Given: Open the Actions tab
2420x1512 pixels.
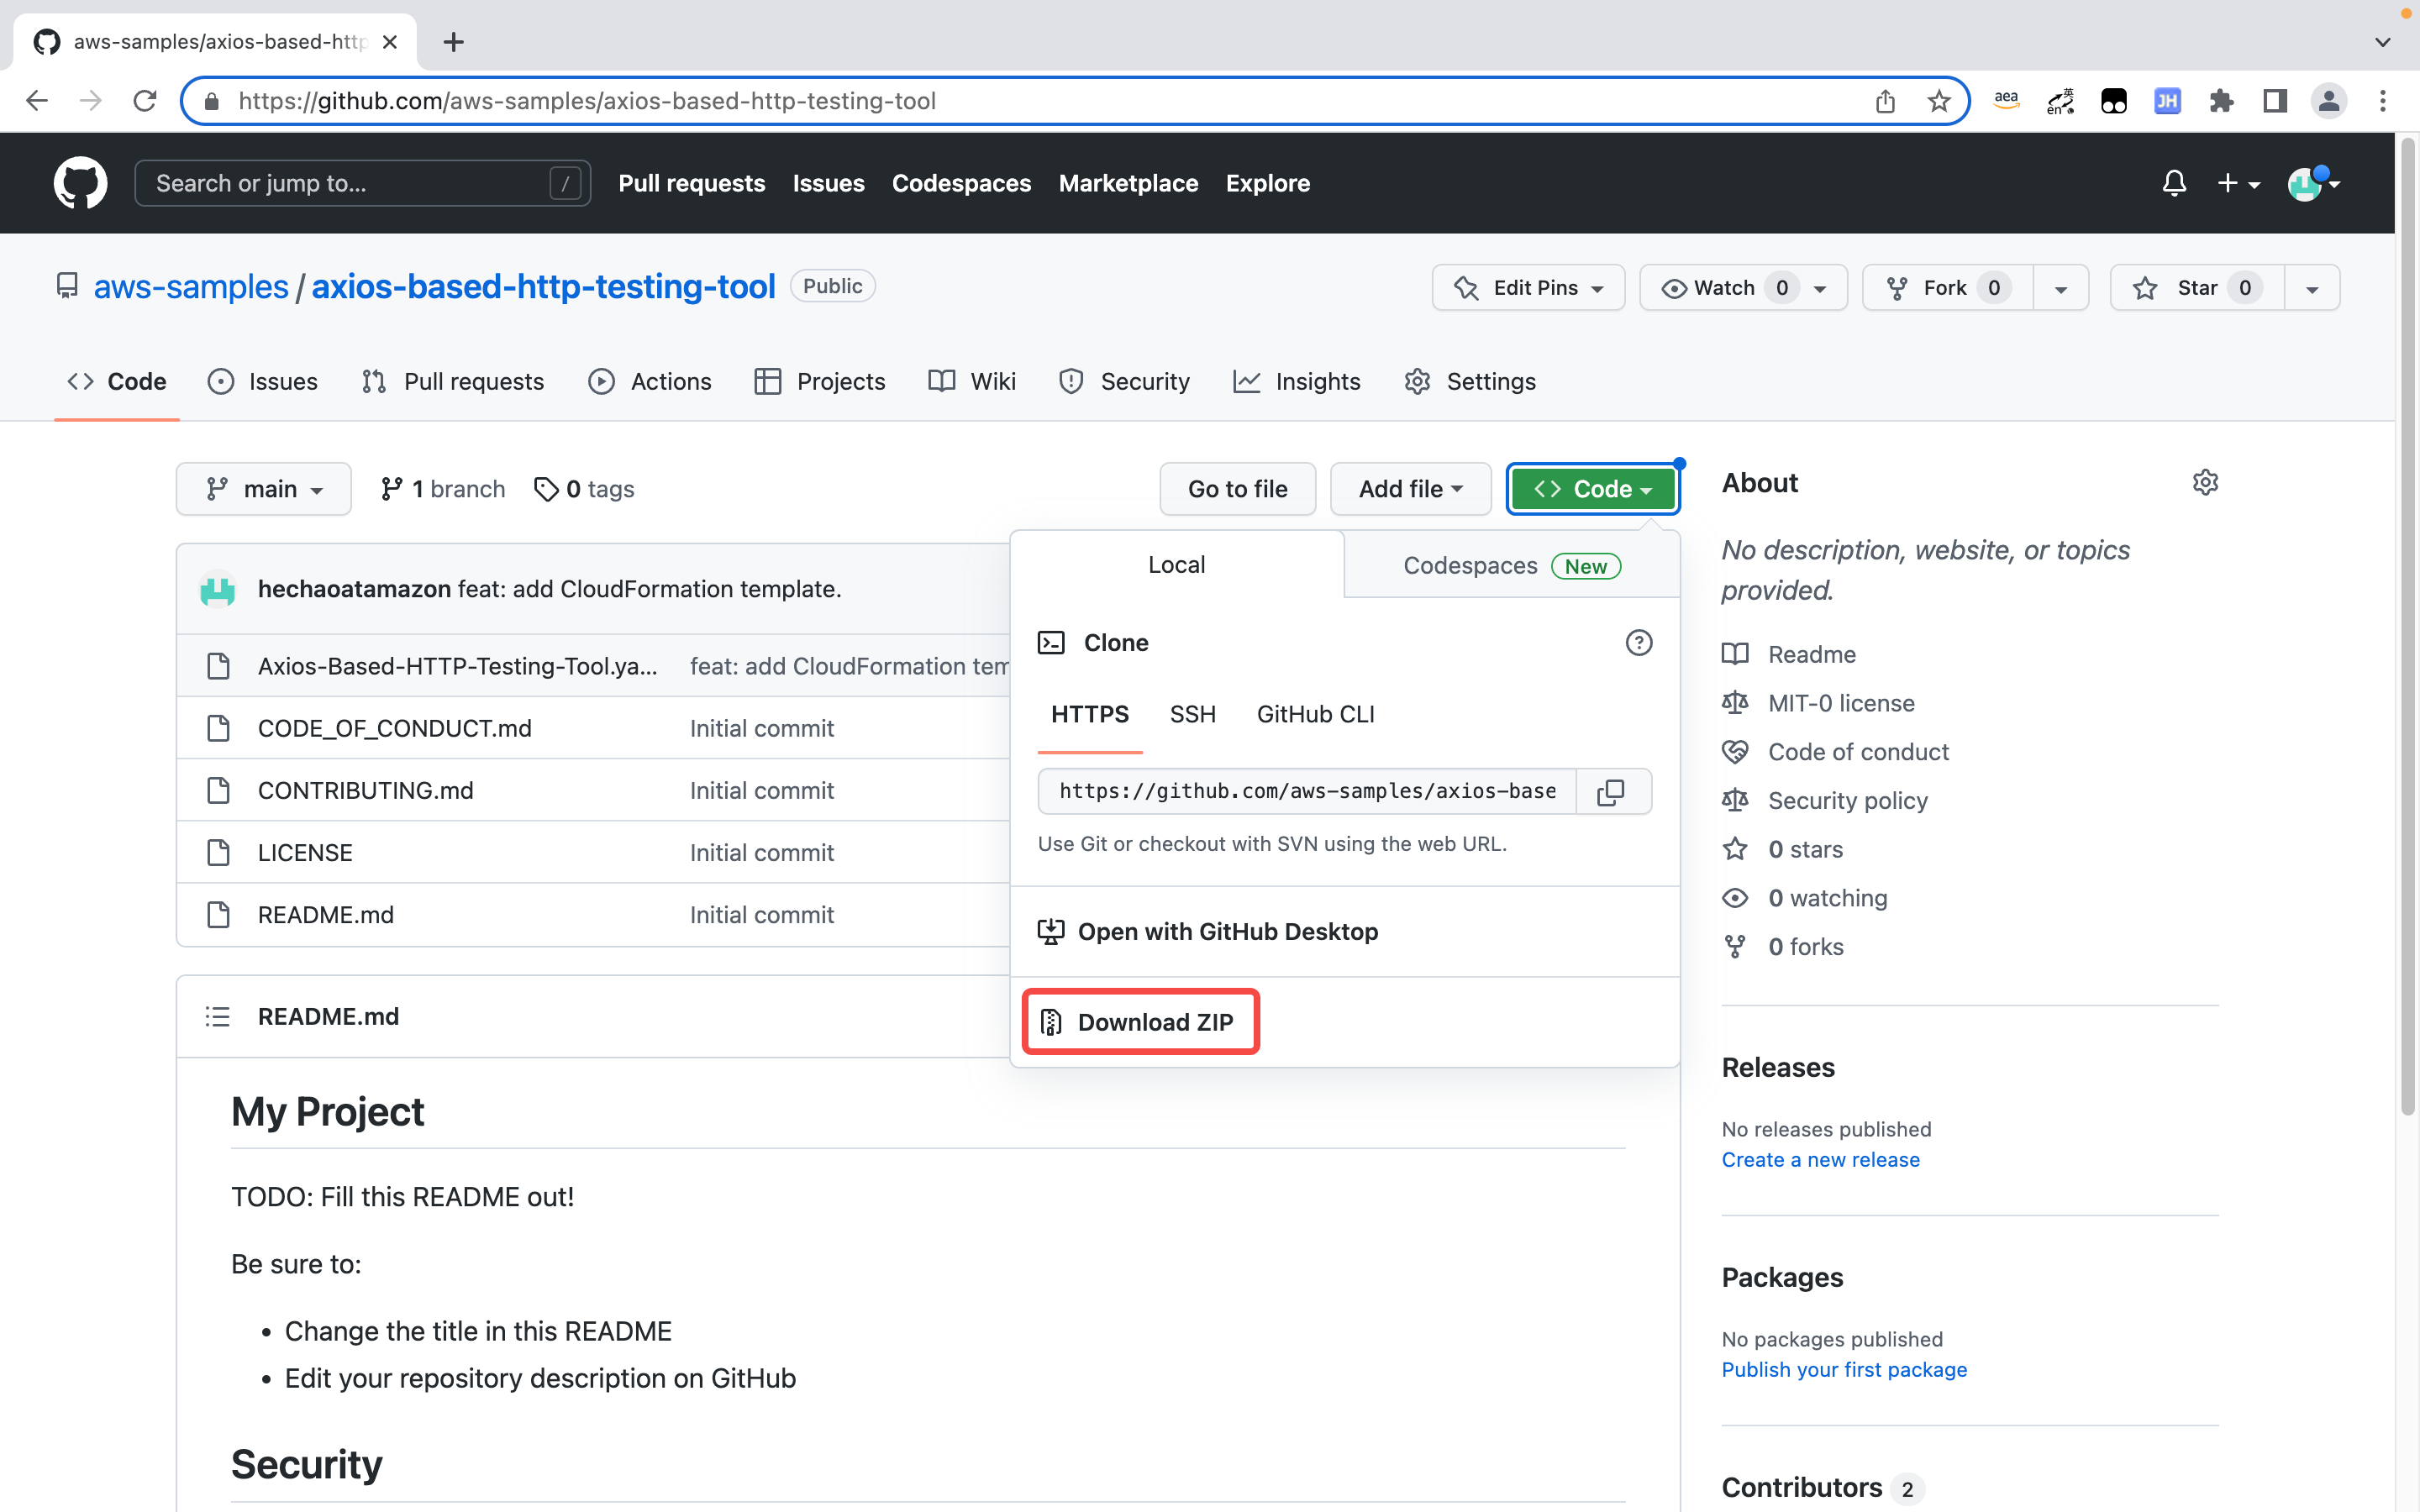Looking at the screenshot, I should point(650,382).
